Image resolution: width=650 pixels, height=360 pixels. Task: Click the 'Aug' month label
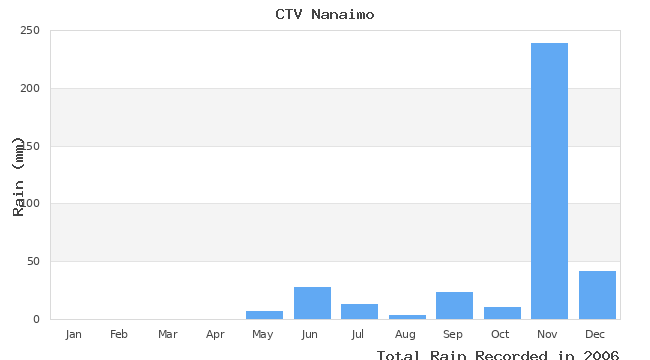pos(405,334)
